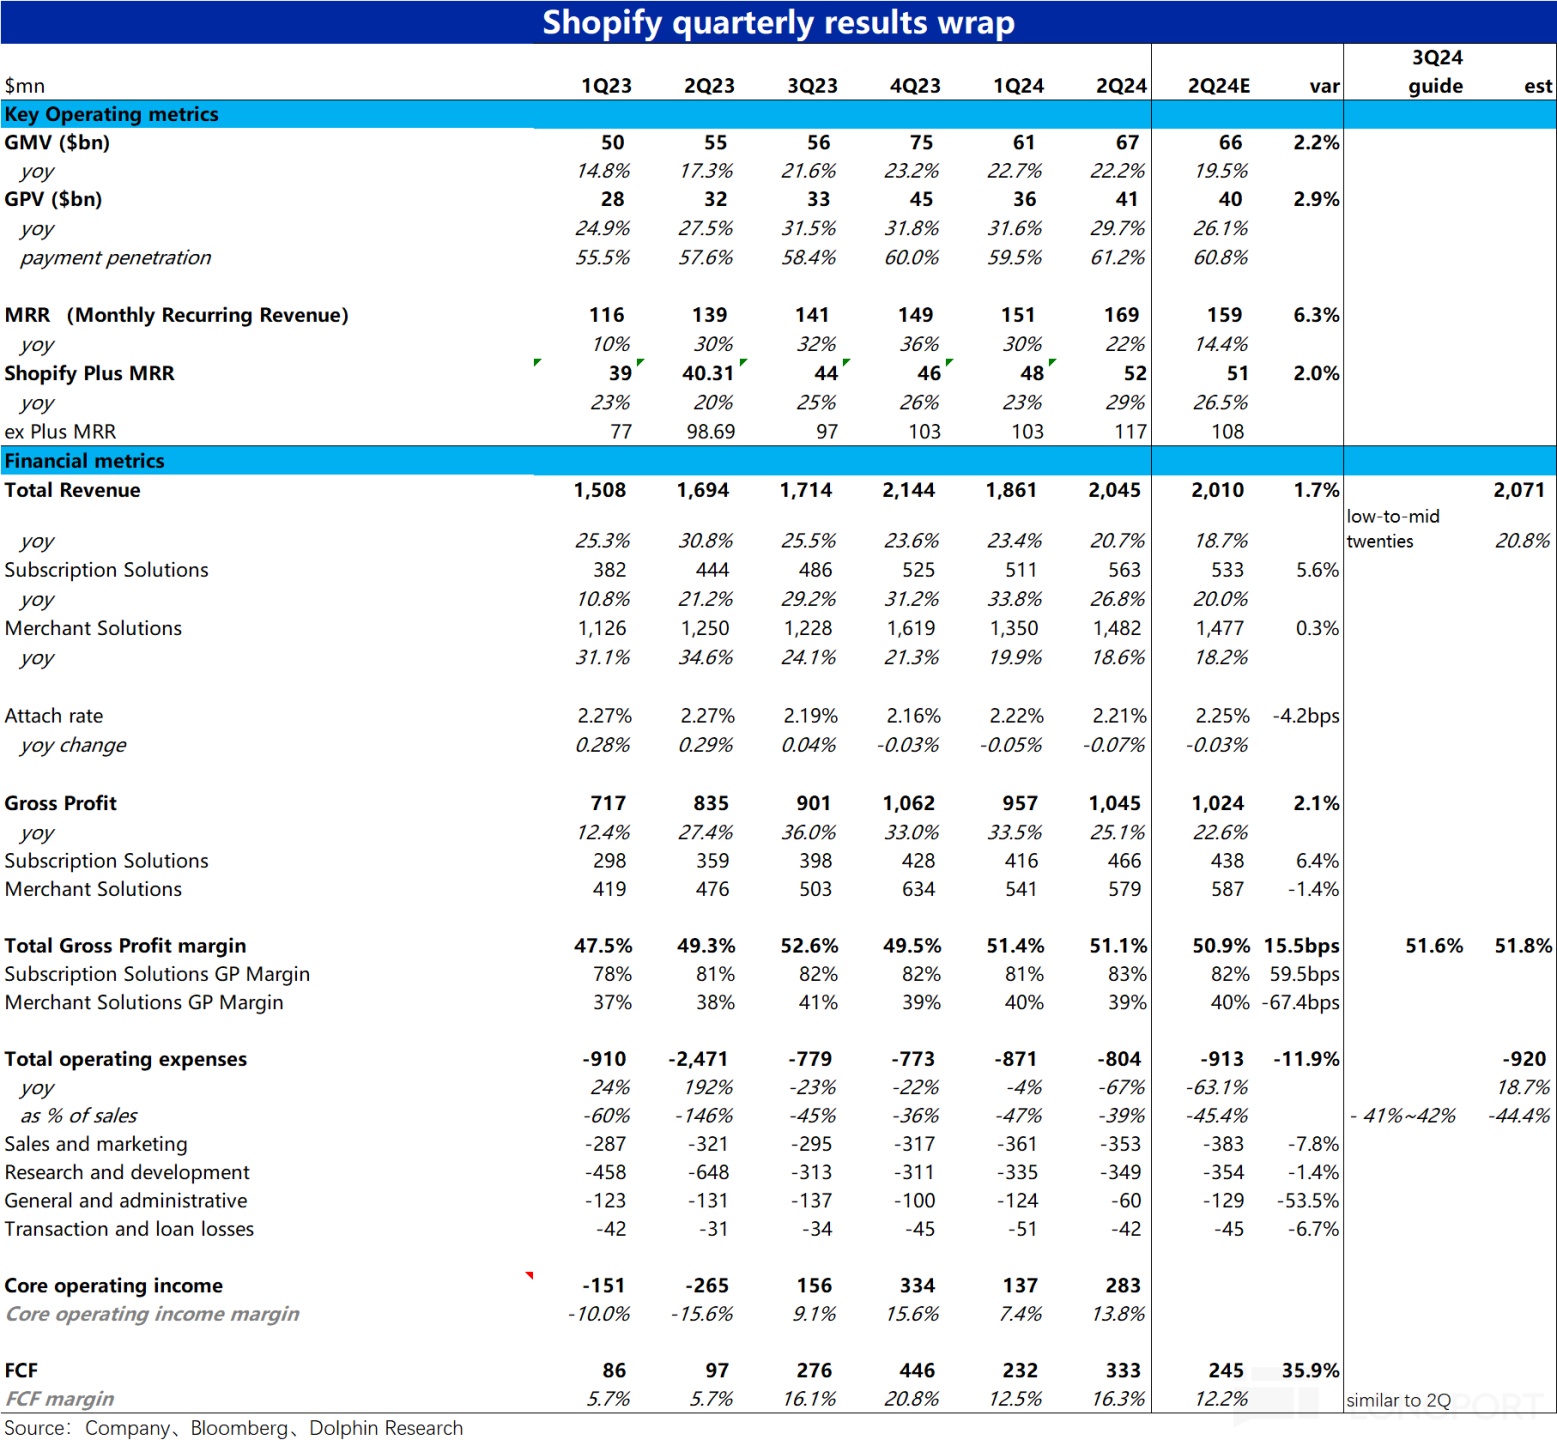Click the 'Financial metrics' section header
The image size is (1557, 1440).
pos(84,461)
